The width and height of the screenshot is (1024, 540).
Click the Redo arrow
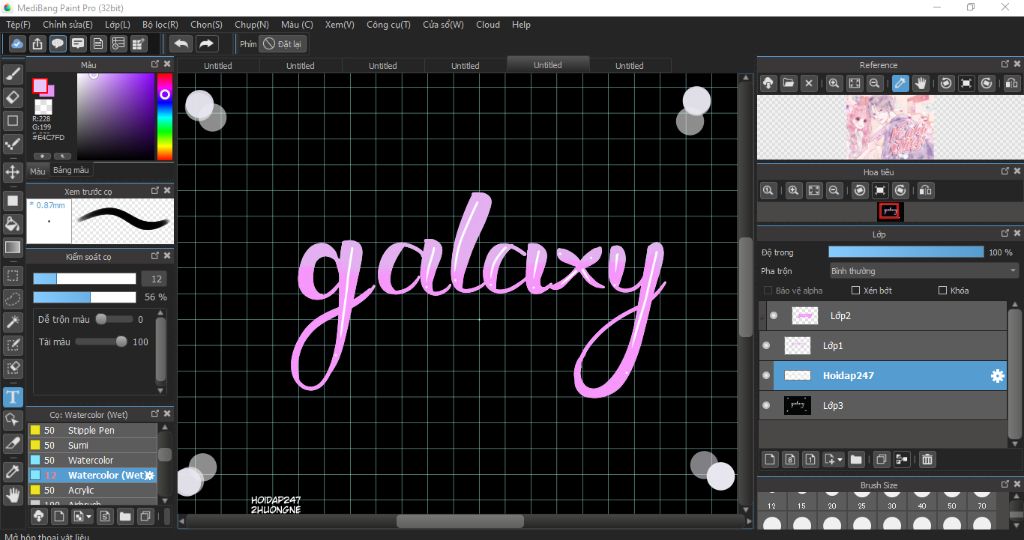[x=206, y=44]
